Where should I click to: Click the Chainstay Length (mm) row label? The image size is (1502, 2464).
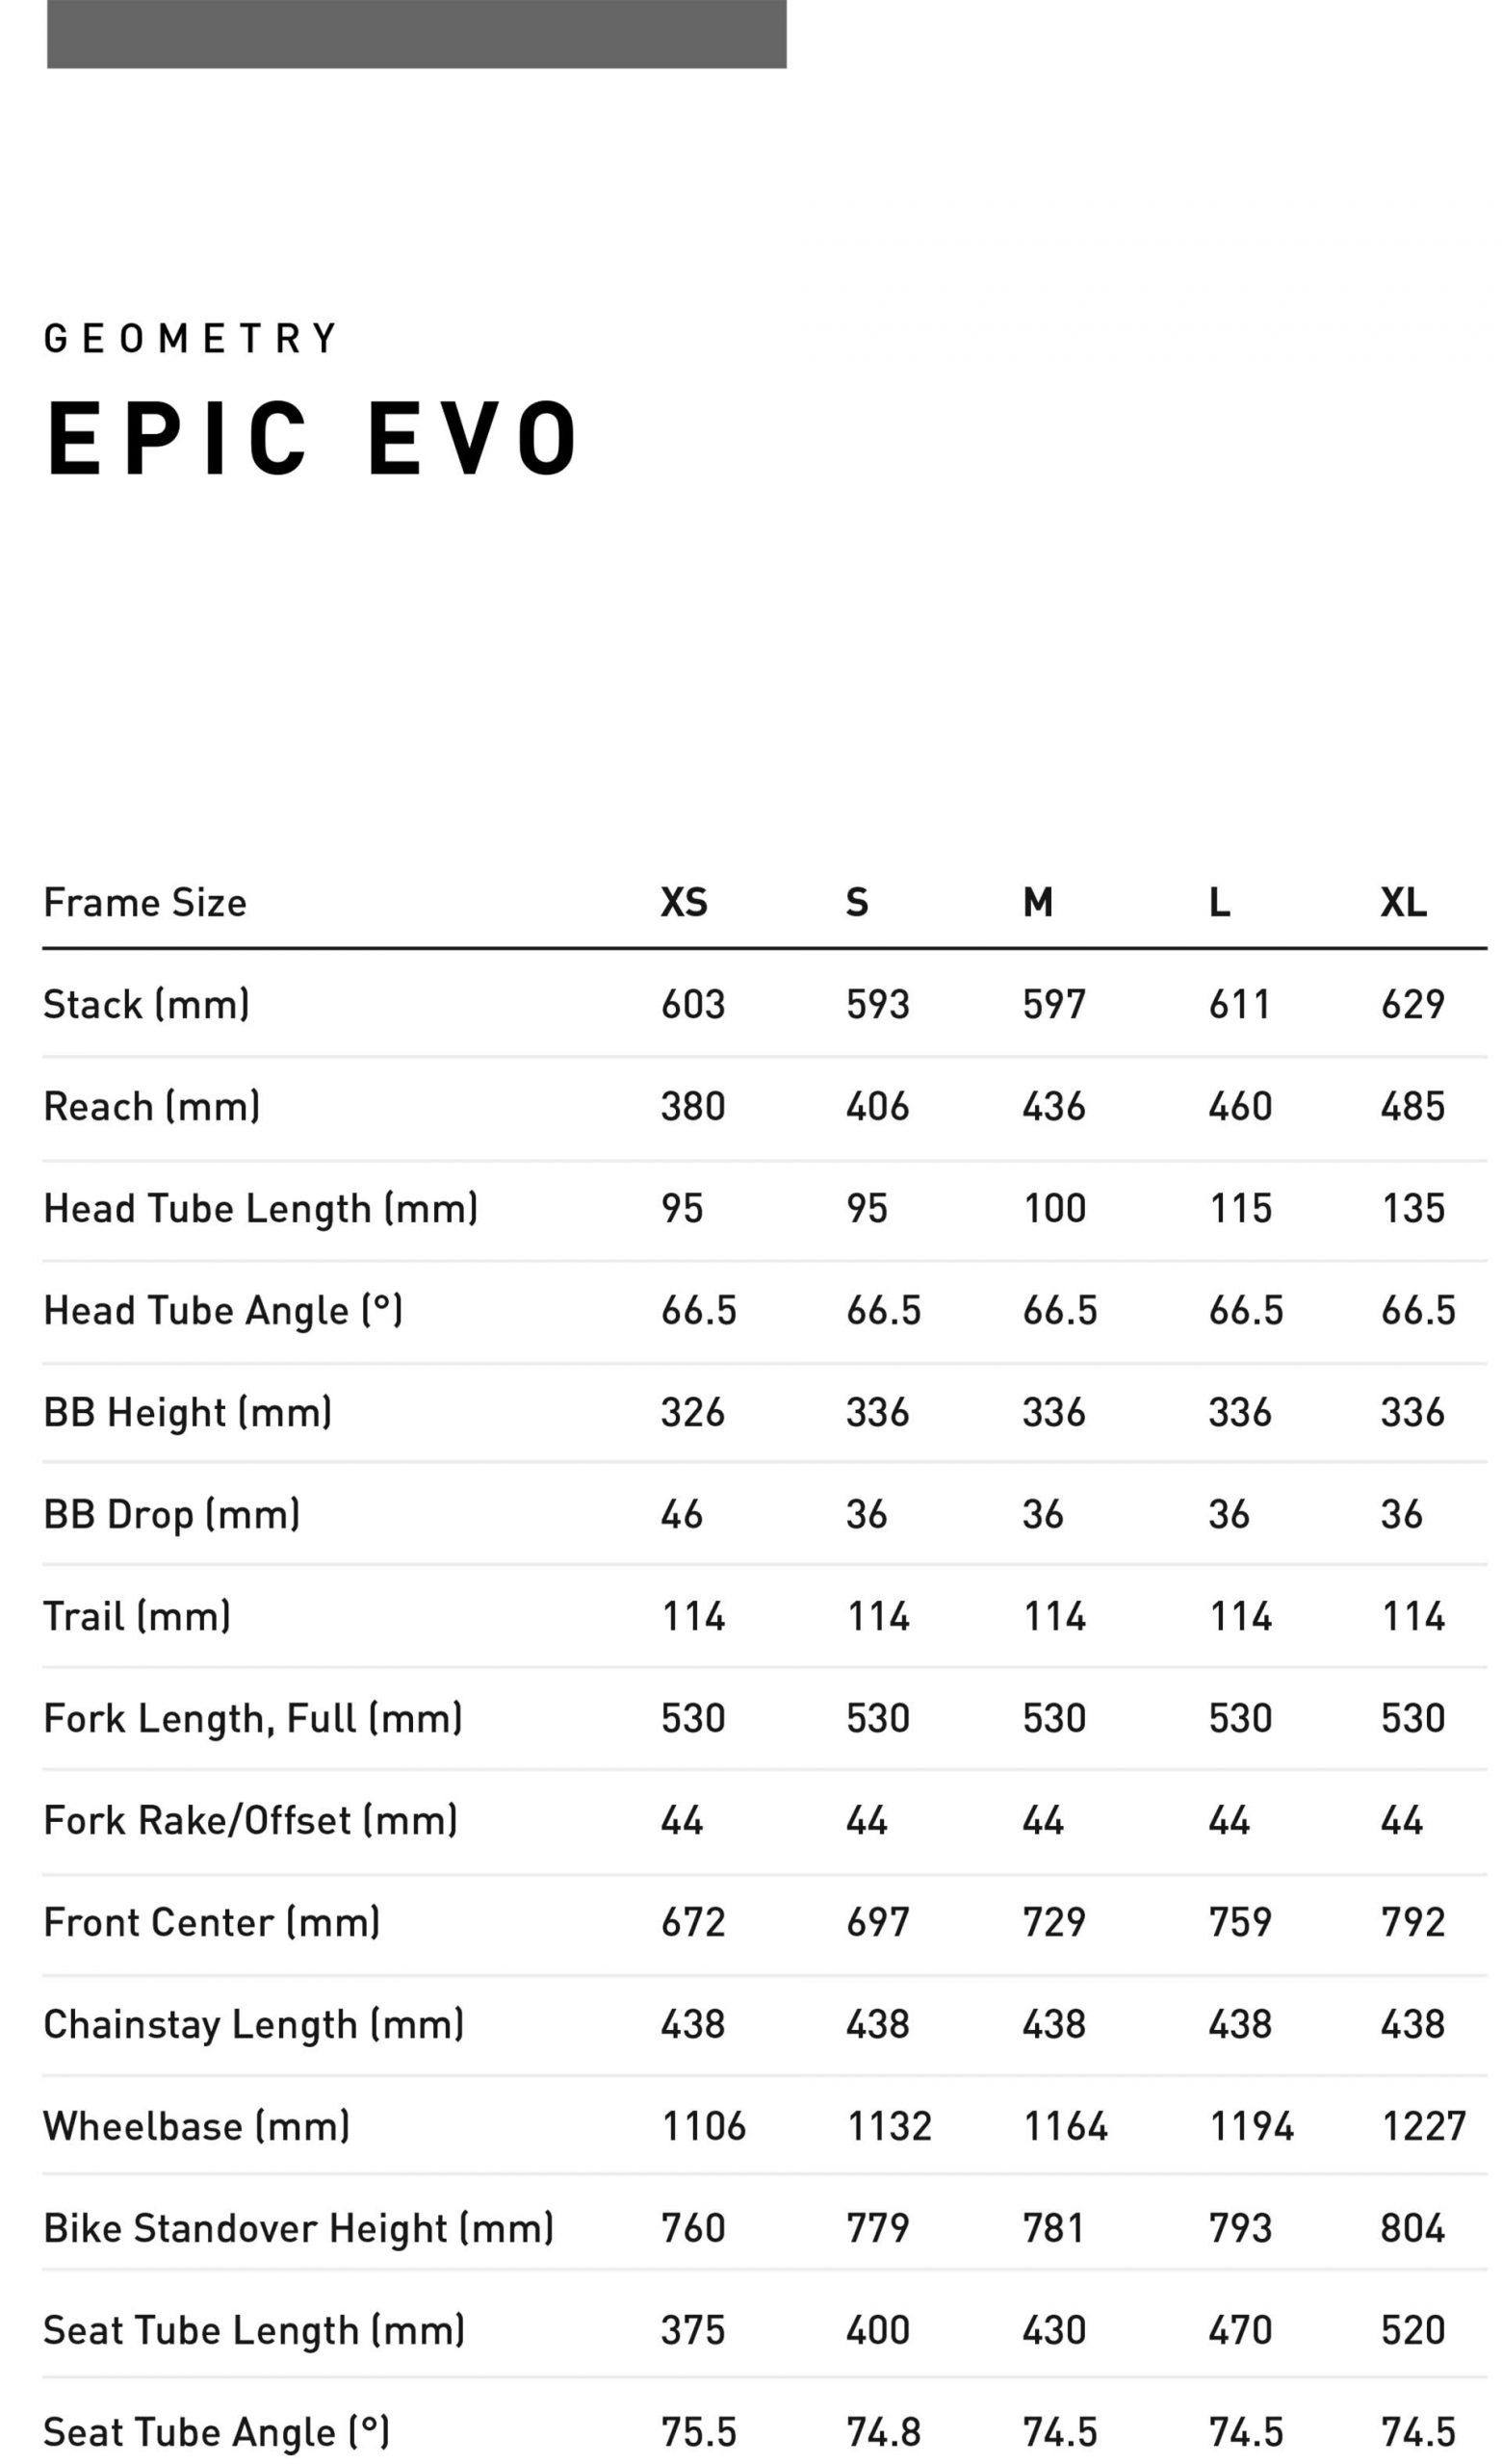253,2025
